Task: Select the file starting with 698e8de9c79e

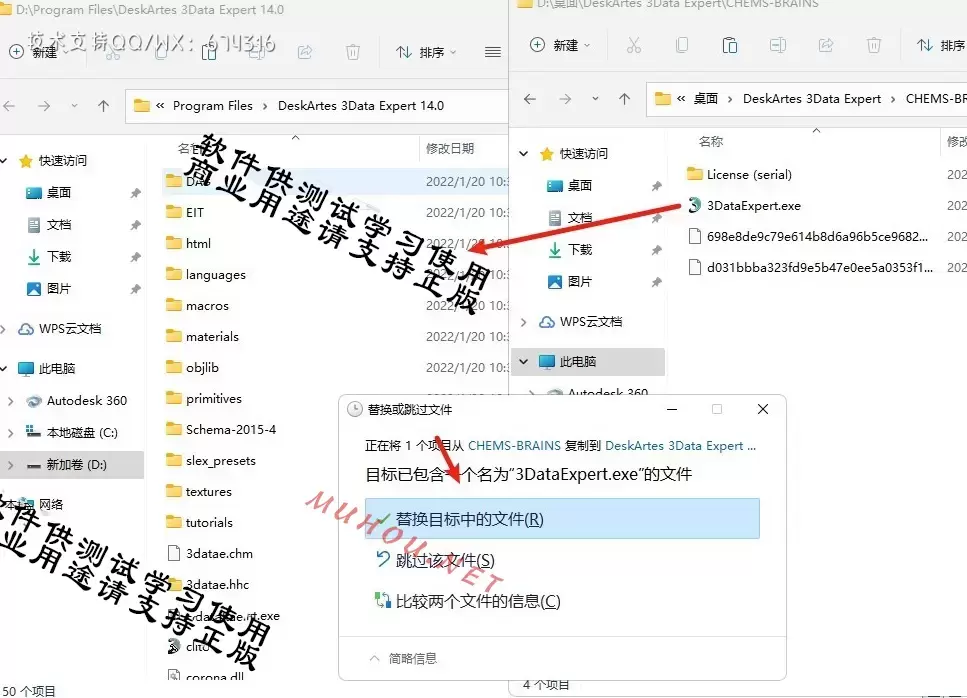Action: (817, 236)
